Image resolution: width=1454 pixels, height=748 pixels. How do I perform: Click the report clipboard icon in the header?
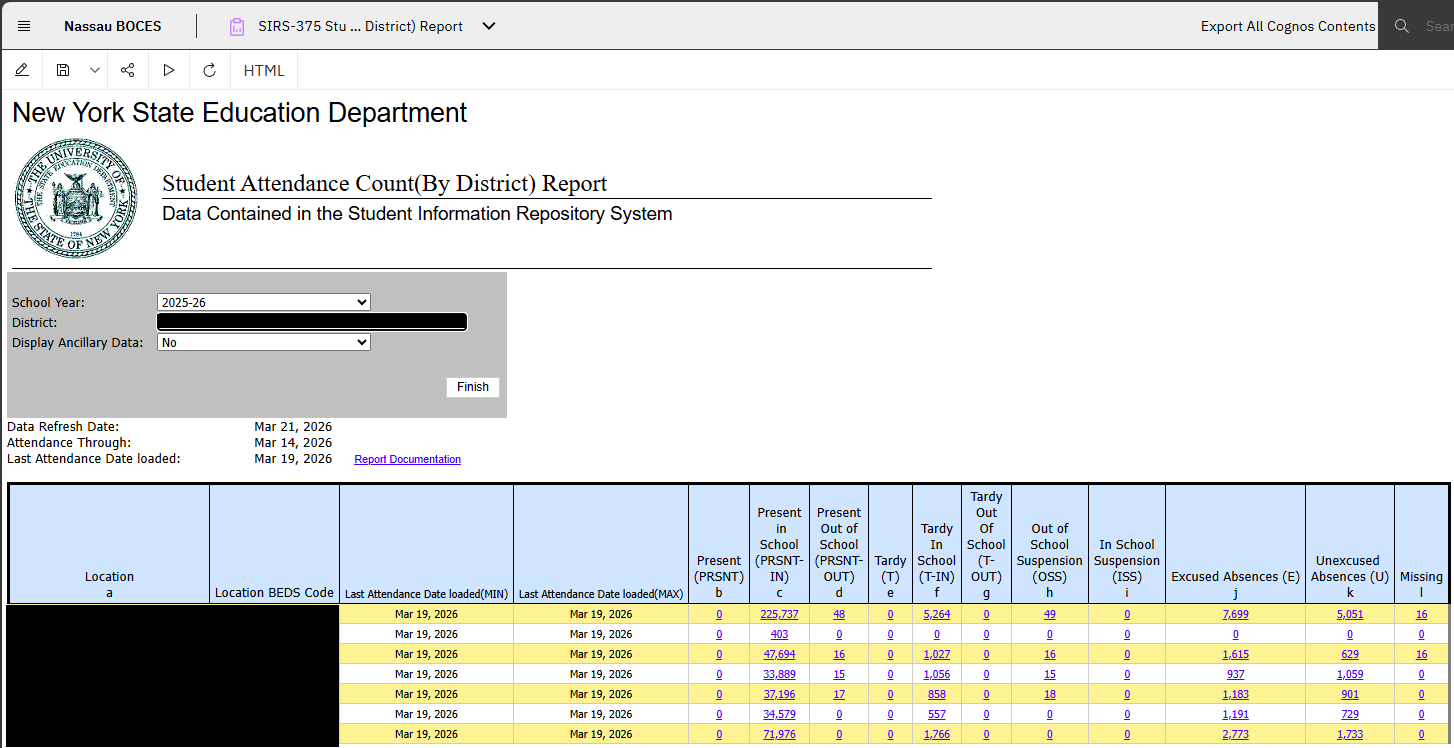(237, 27)
